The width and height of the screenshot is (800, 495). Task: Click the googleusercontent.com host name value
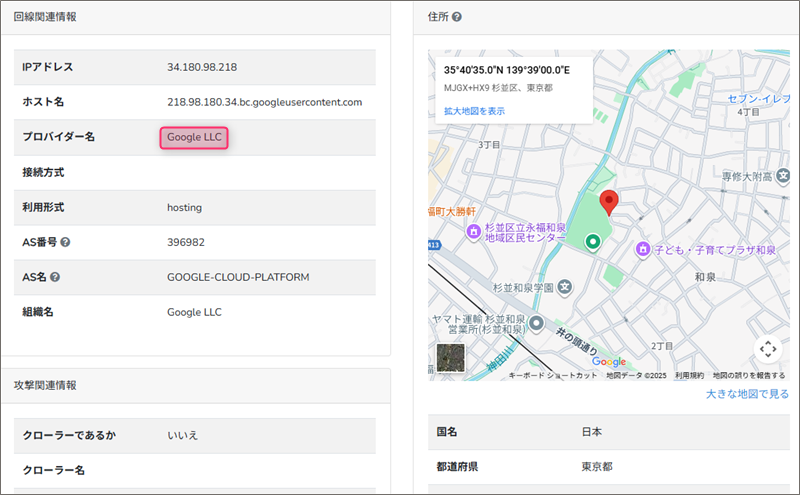click(264, 102)
